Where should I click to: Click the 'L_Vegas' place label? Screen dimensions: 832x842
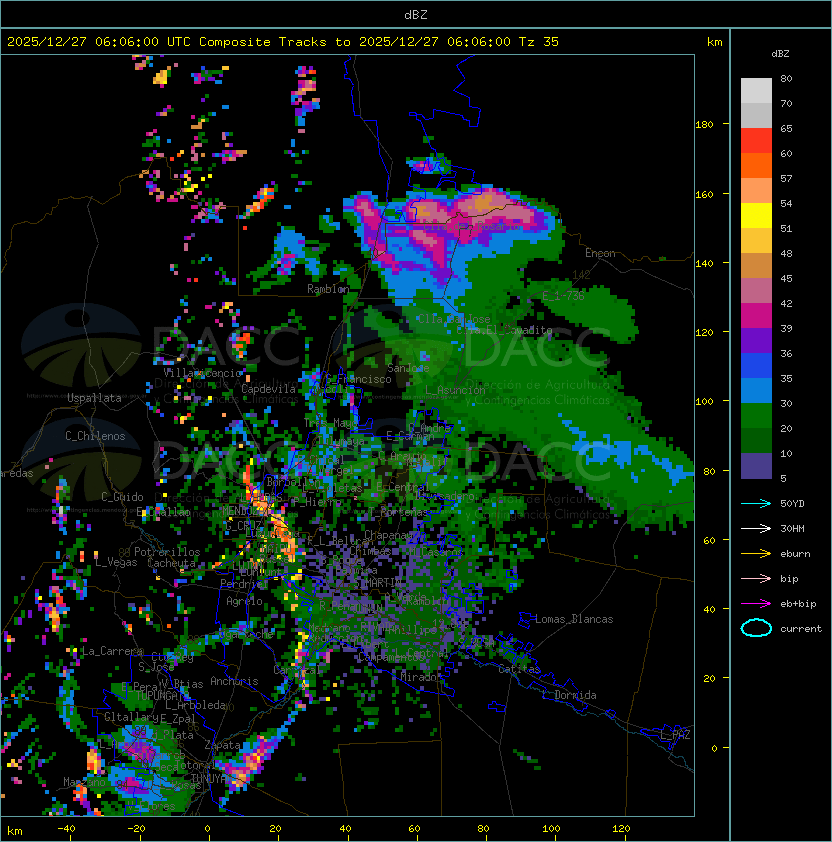116,562
